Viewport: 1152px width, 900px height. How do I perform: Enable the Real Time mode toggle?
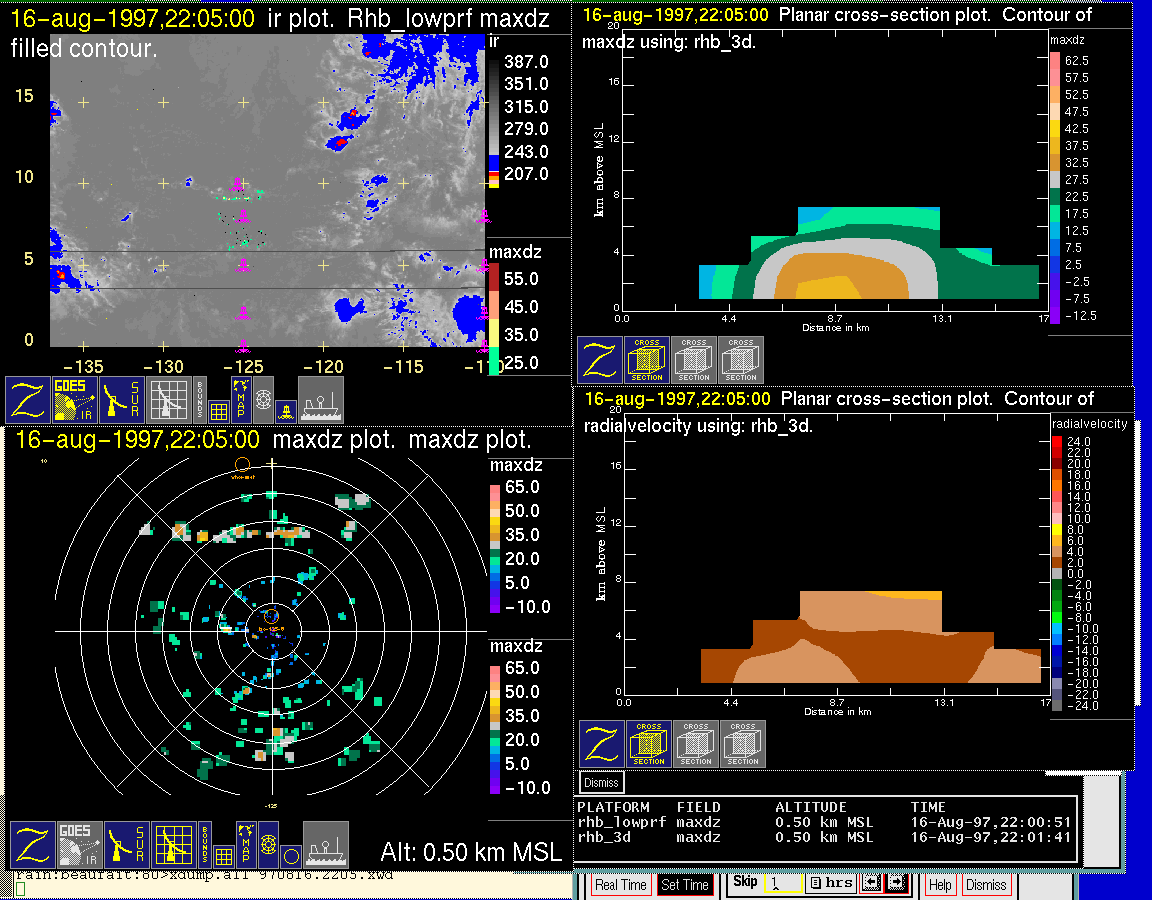620,885
